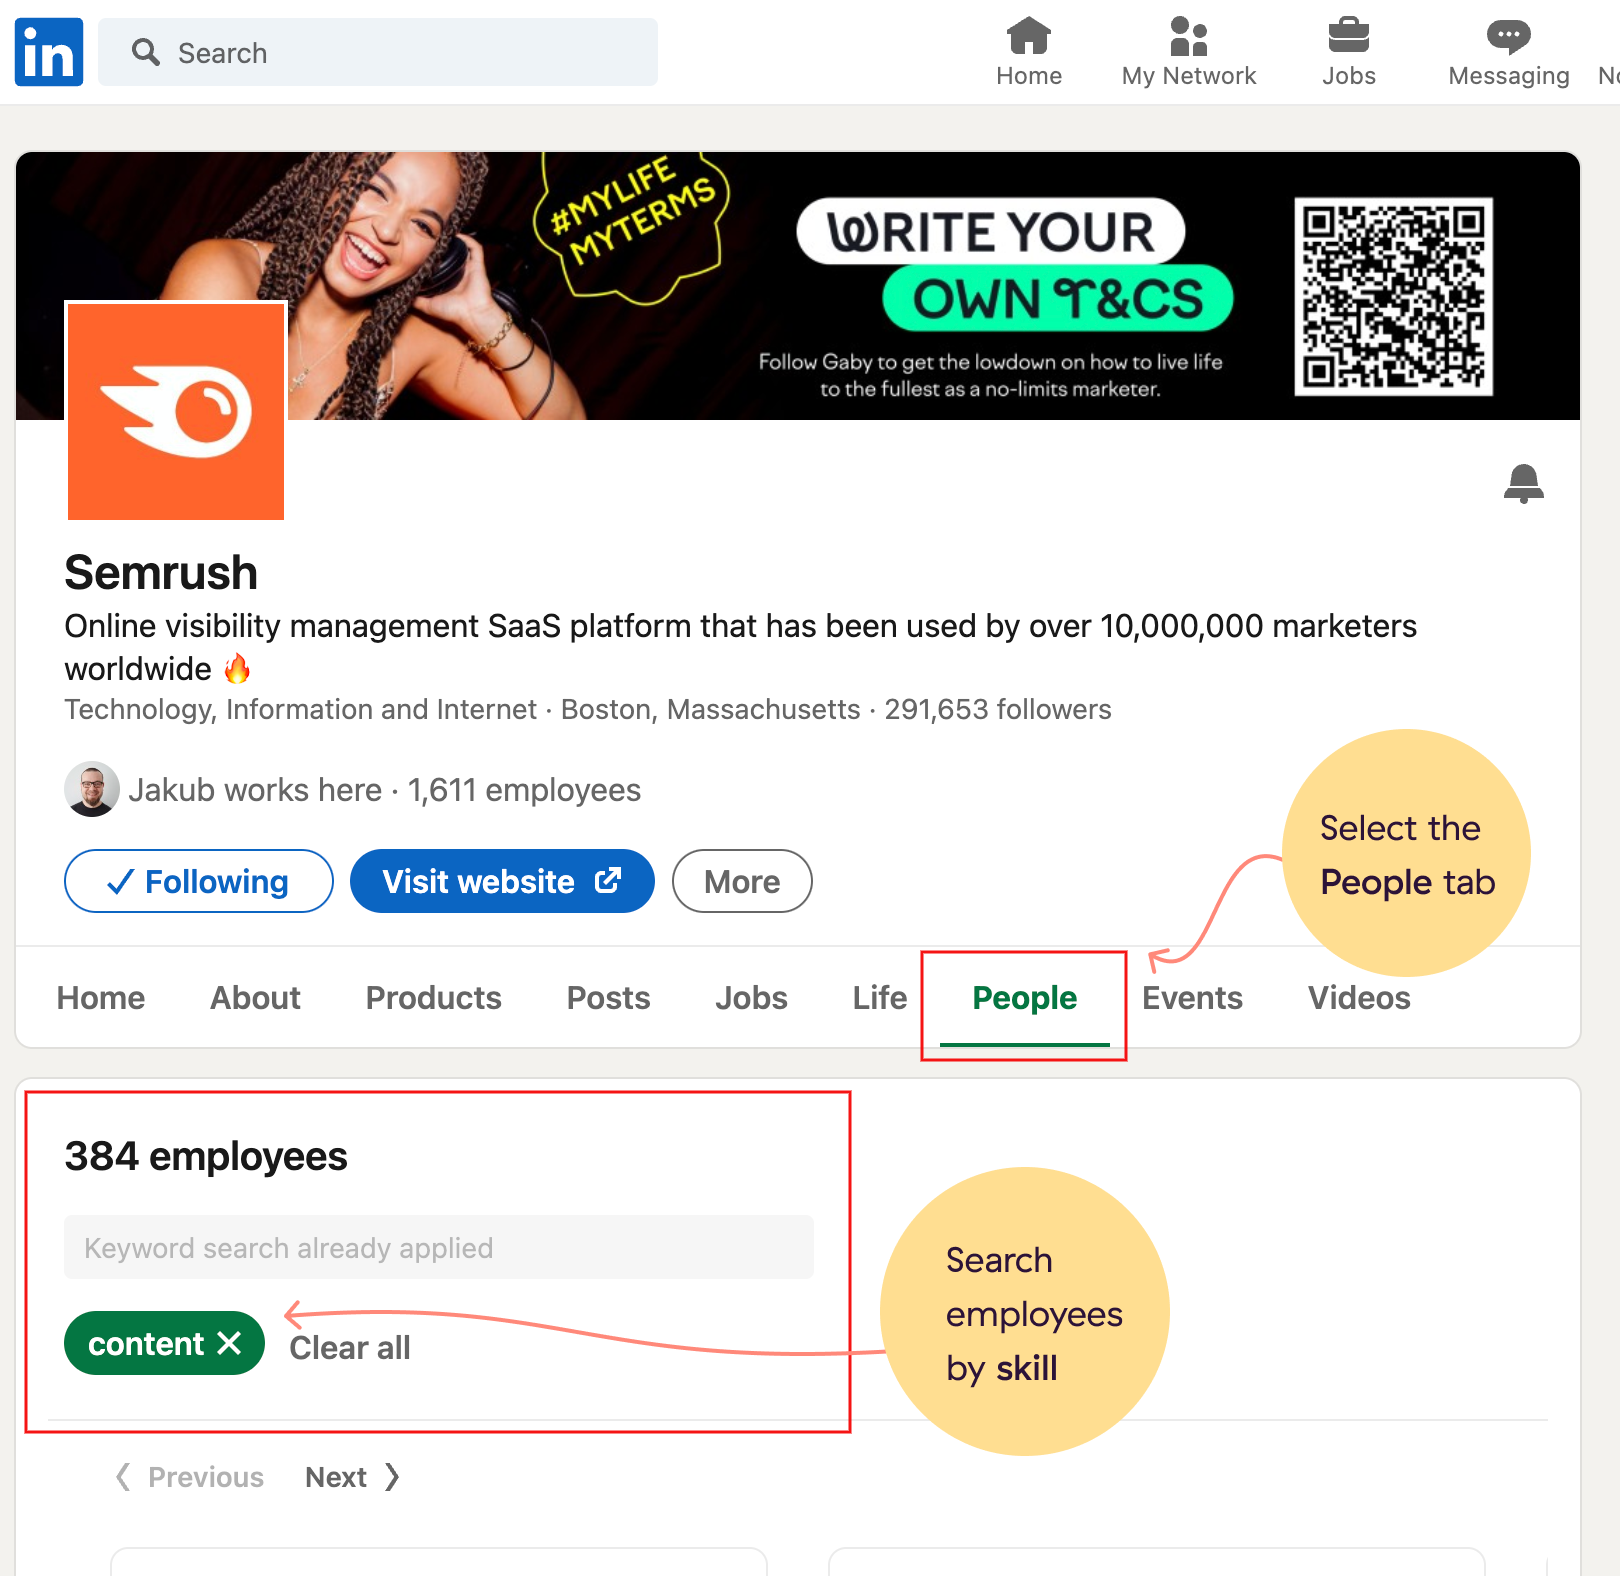Open the company Jobs tab

[x=751, y=998]
